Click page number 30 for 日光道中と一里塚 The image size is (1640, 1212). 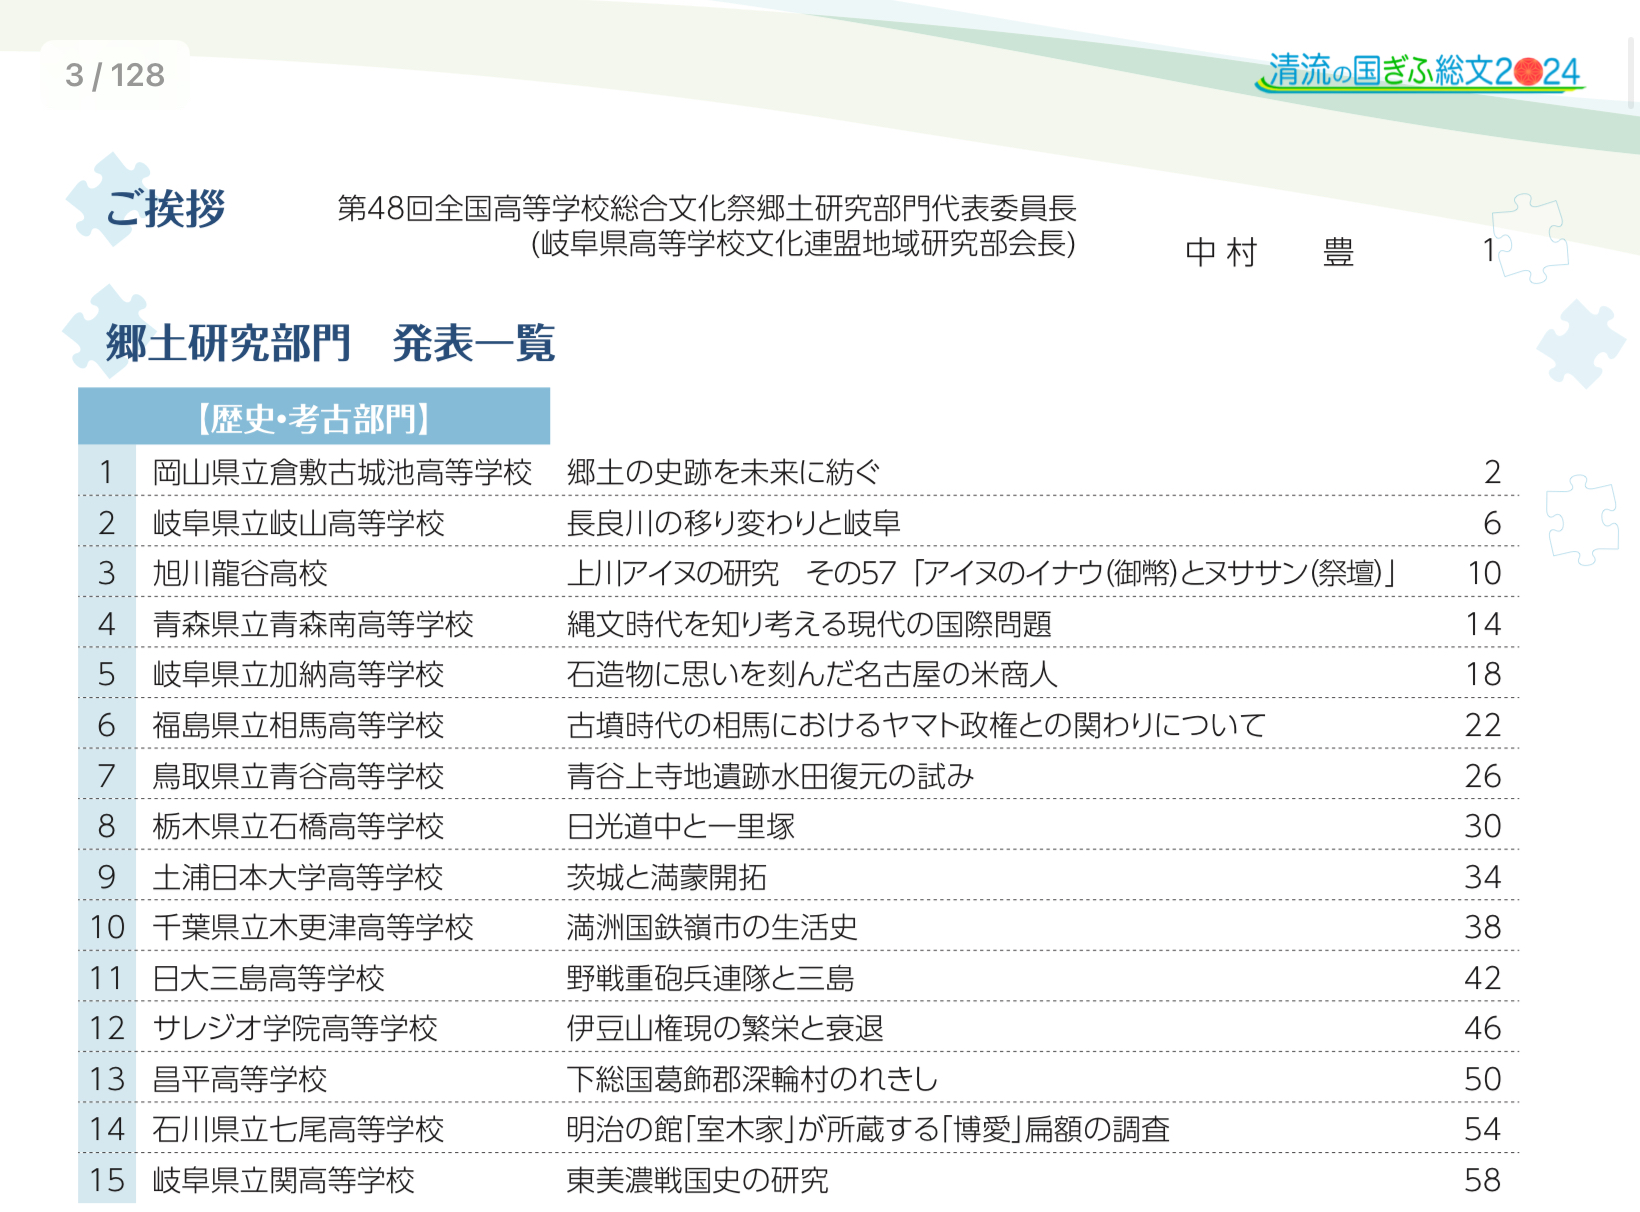1482,826
